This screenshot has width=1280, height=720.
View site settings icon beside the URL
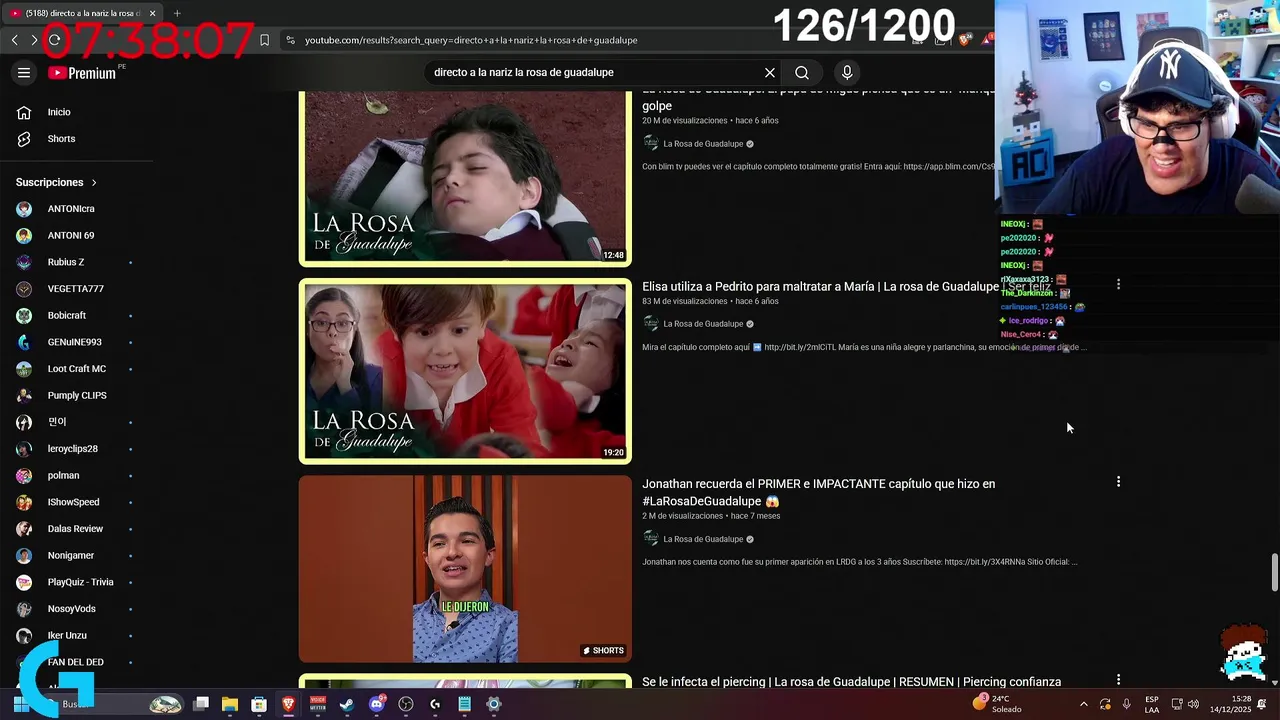click(290, 40)
